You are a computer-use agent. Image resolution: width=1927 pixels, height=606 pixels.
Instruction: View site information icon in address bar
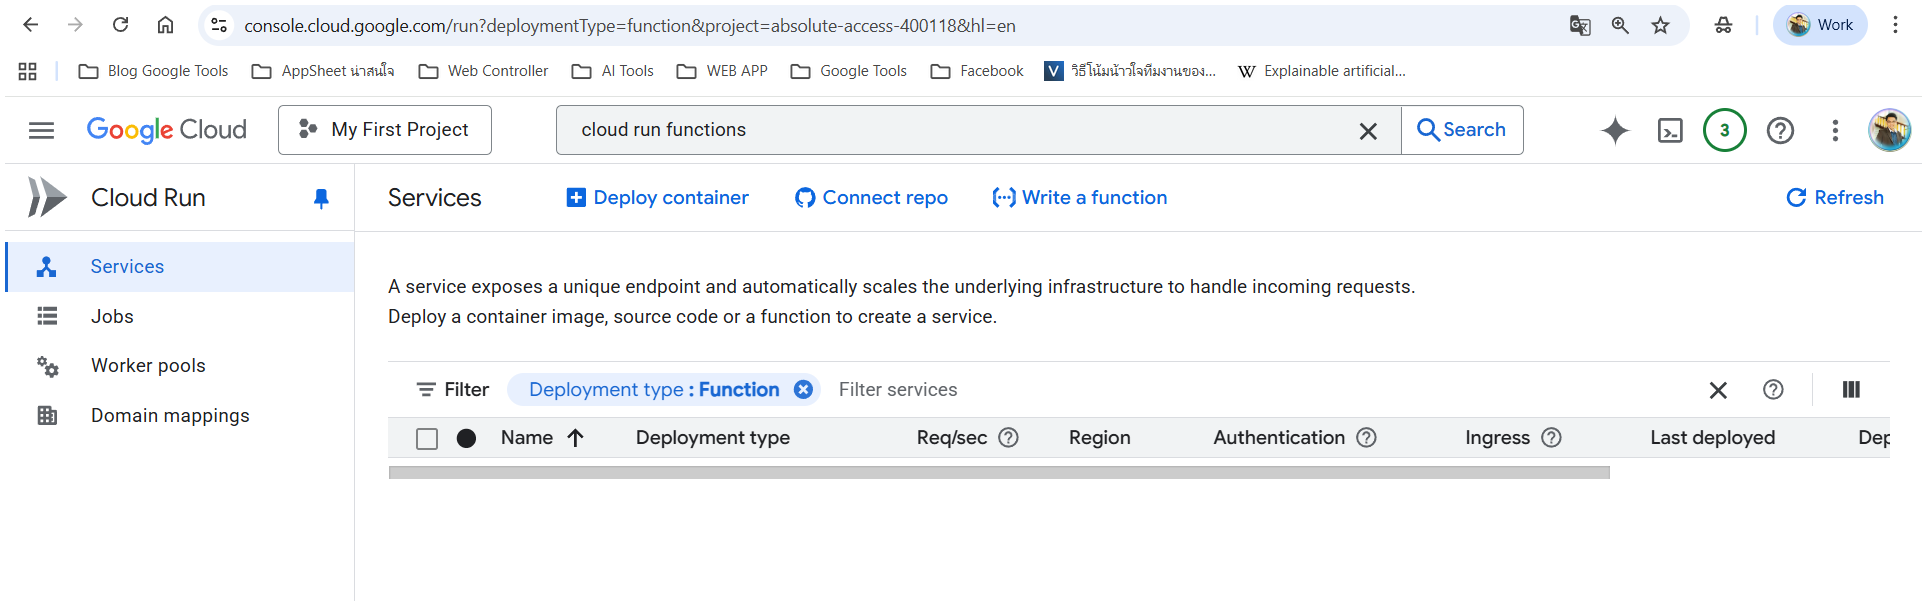219,25
